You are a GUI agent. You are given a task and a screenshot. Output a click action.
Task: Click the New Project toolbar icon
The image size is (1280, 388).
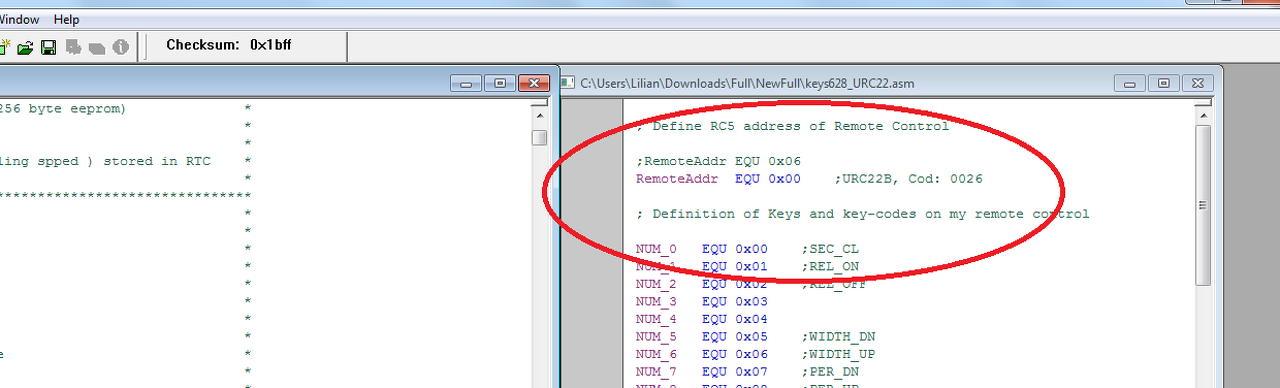4,46
